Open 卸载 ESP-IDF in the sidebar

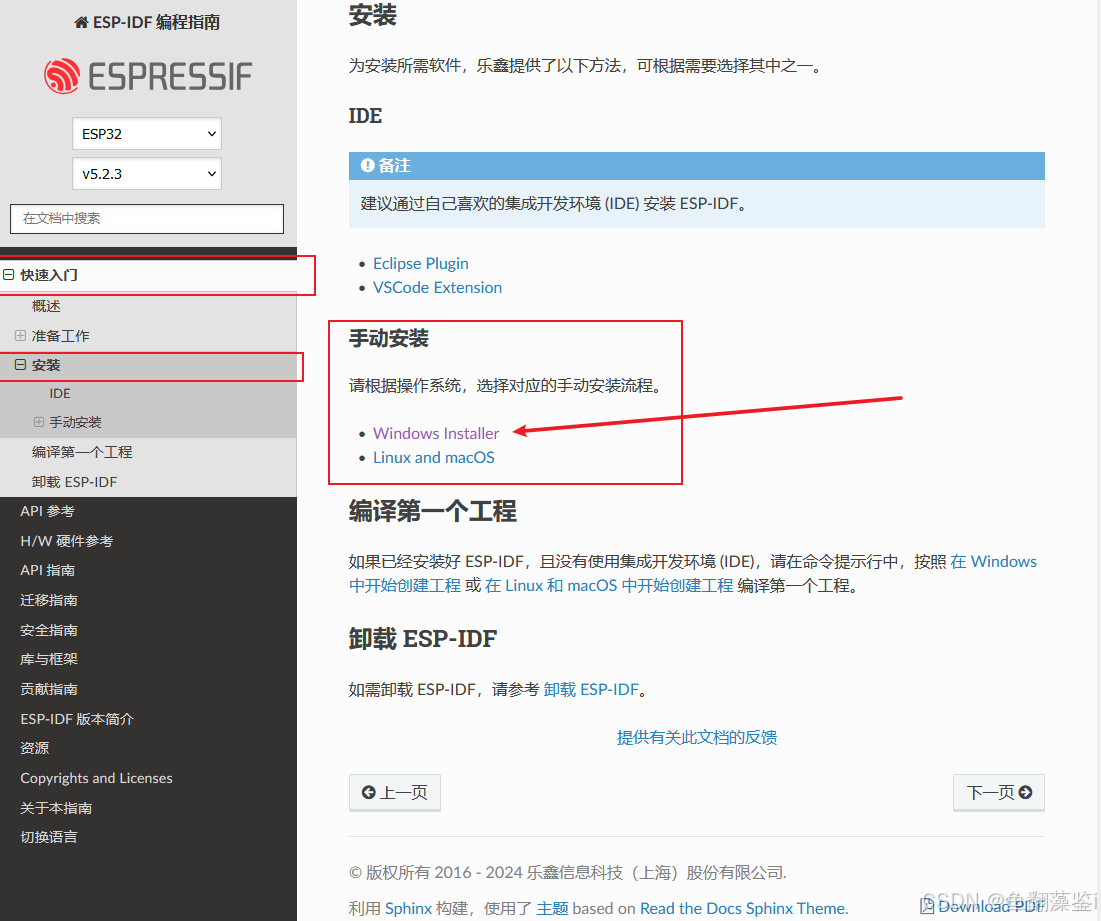74,482
